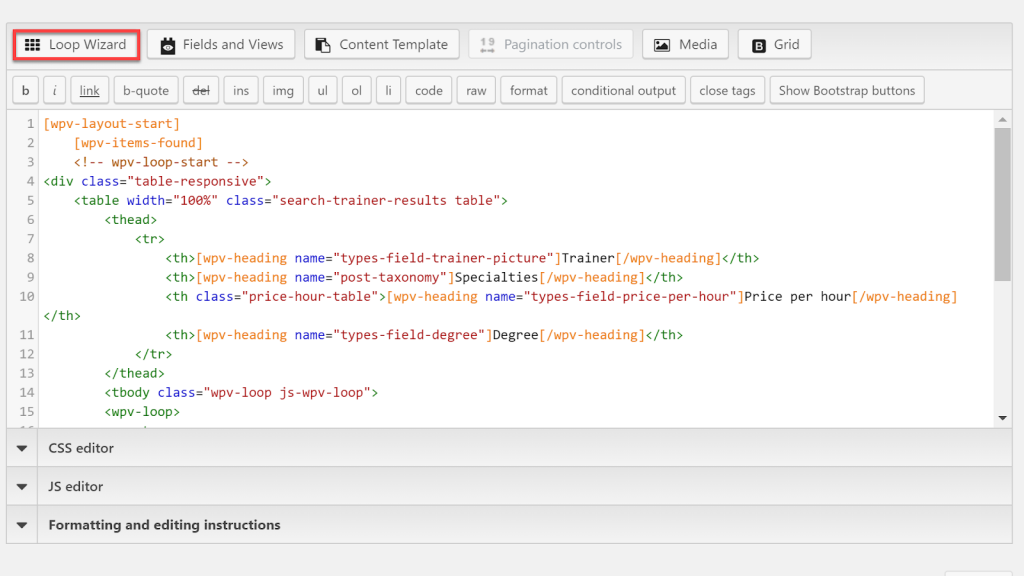Insert a link tag
Viewport: 1024px width, 576px height.
pyautogui.click(x=90, y=90)
